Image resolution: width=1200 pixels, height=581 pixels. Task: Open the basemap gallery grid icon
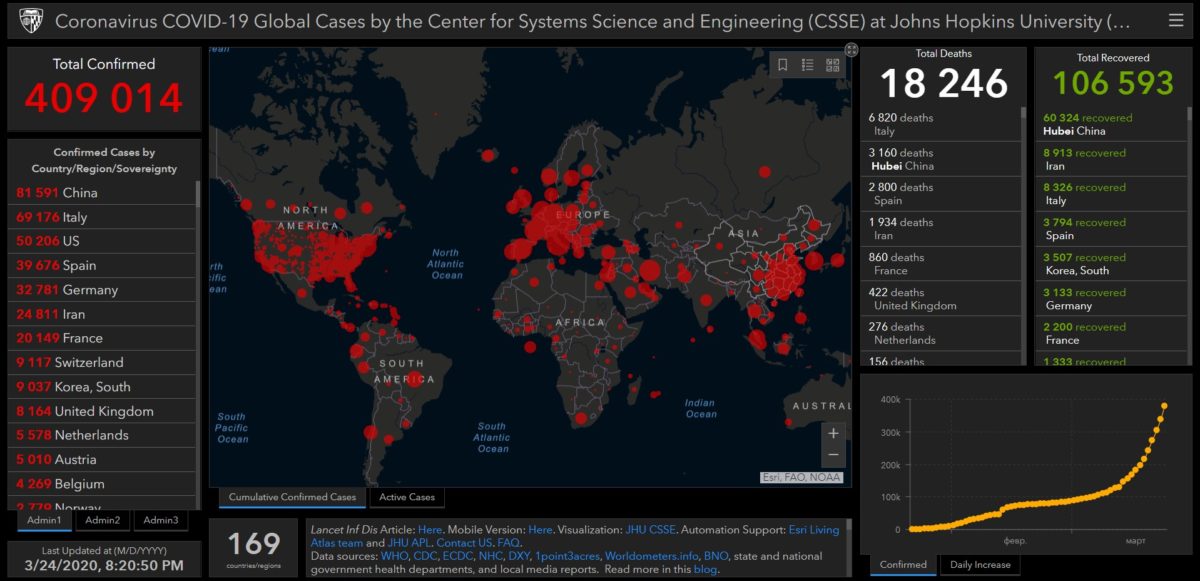pyautogui.click(x=832, y=65)
